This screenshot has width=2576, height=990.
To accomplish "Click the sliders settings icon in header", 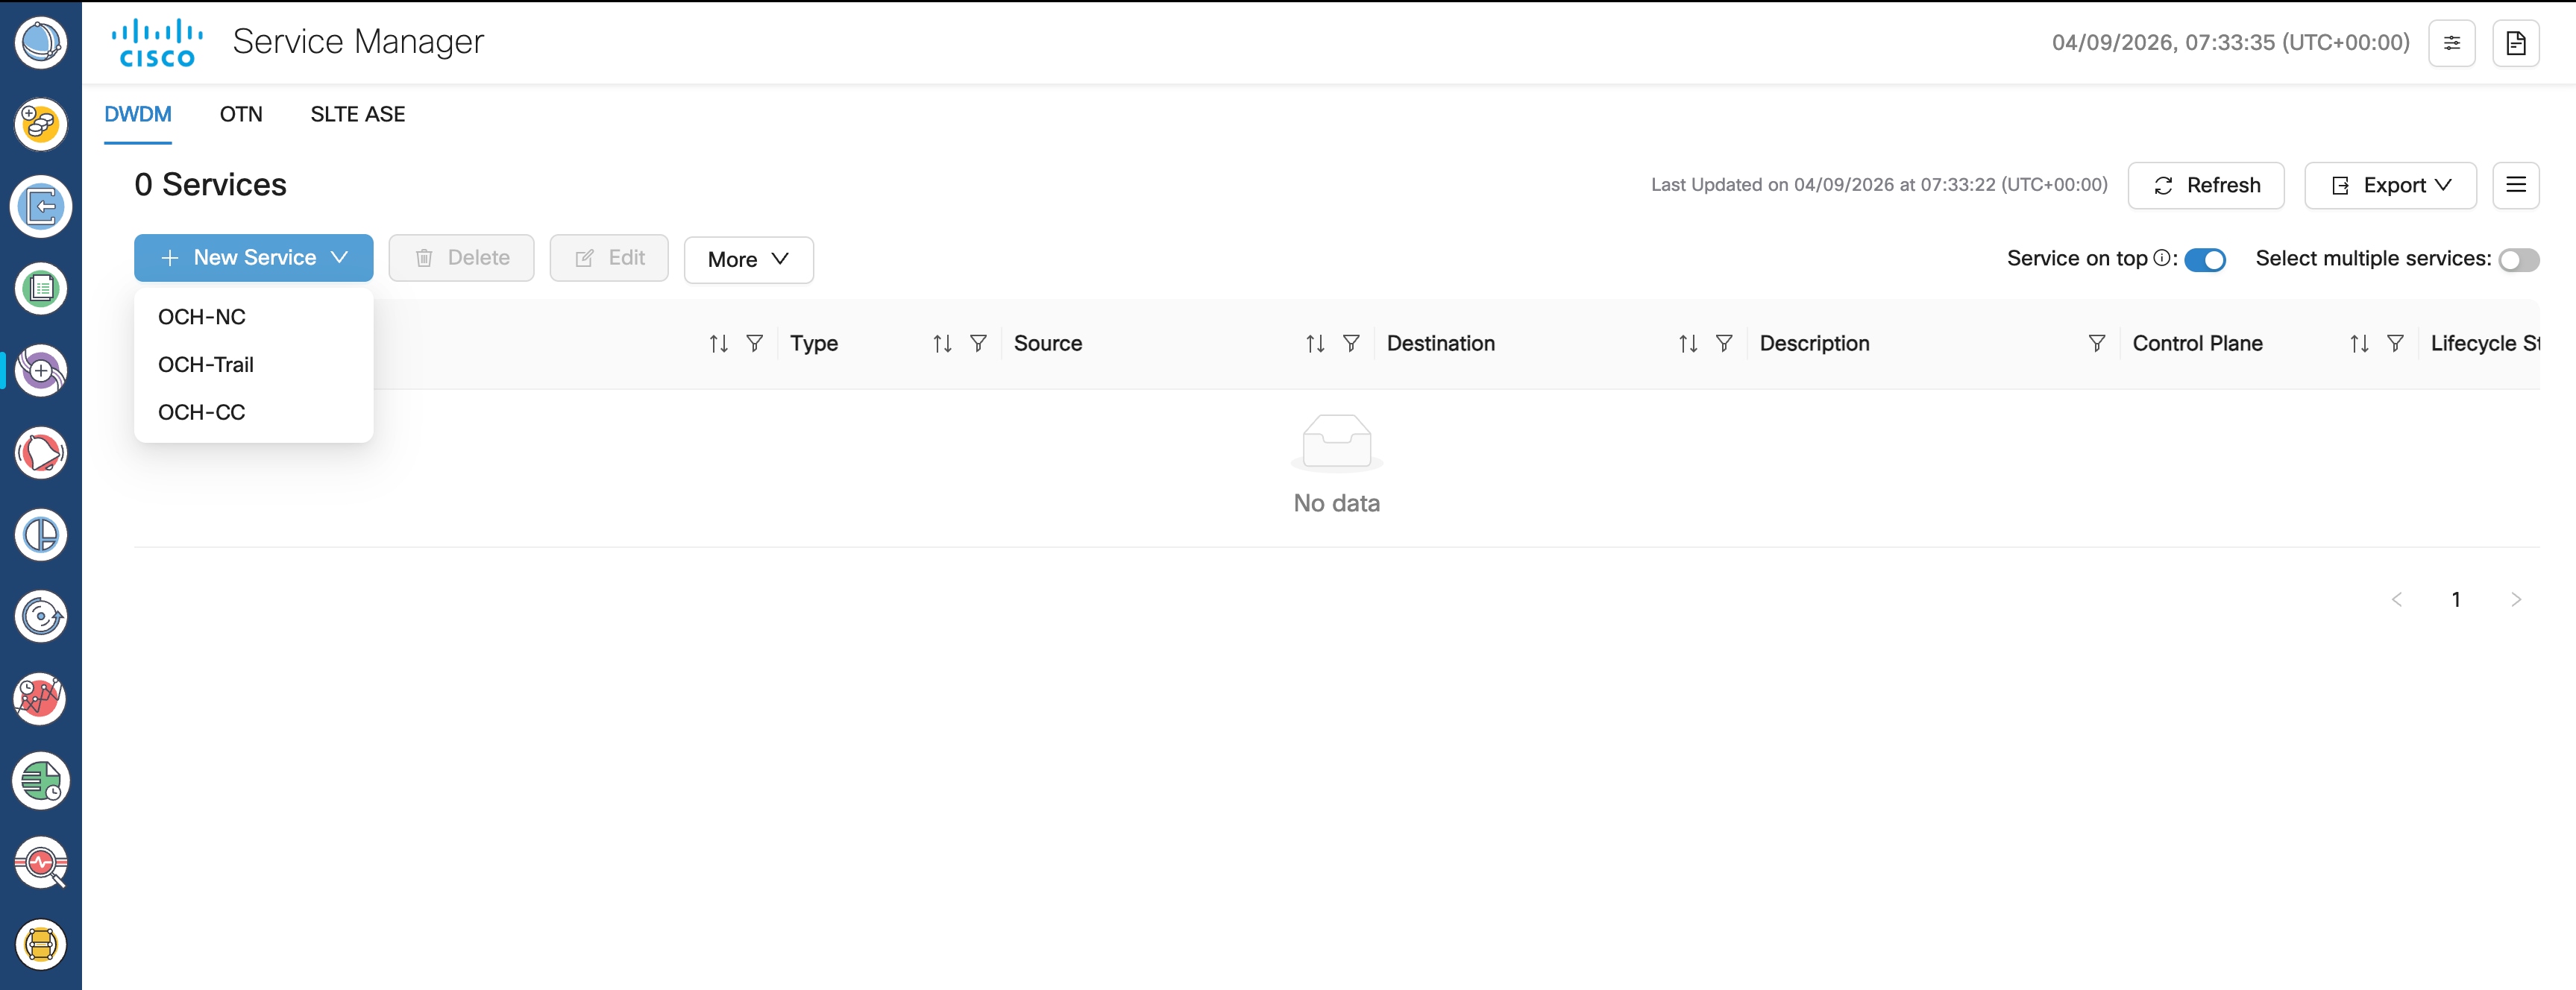I will (x=2451, y=43).
